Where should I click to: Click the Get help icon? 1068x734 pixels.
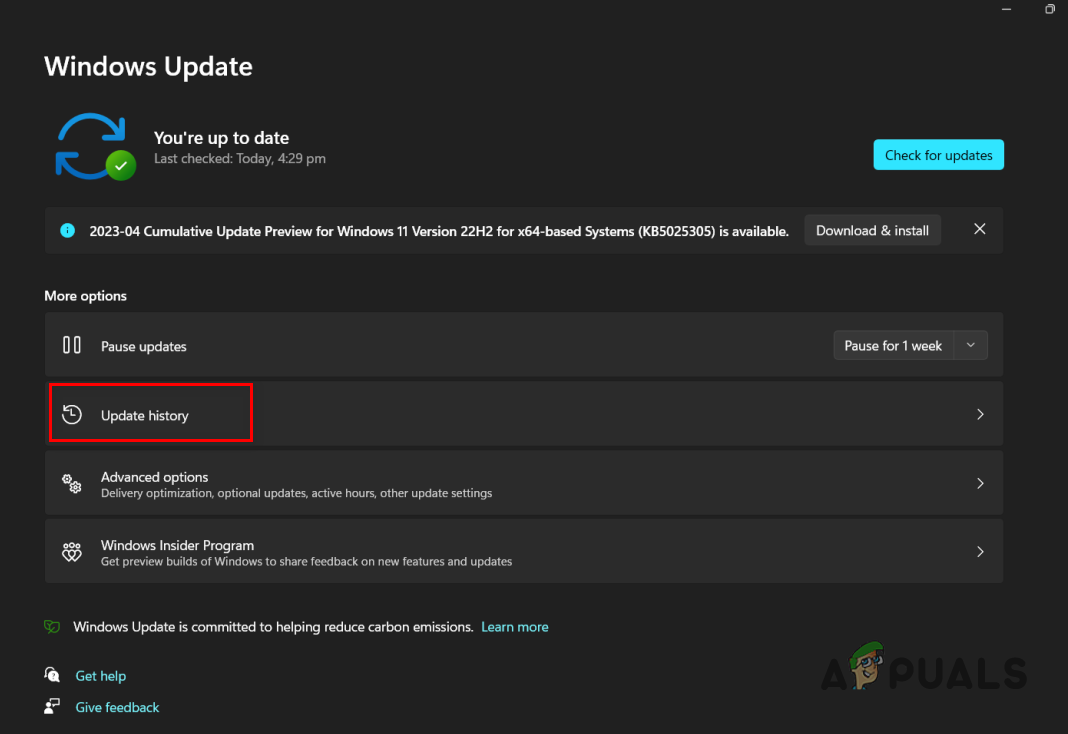pyautogui.click(x=52, y=675)
